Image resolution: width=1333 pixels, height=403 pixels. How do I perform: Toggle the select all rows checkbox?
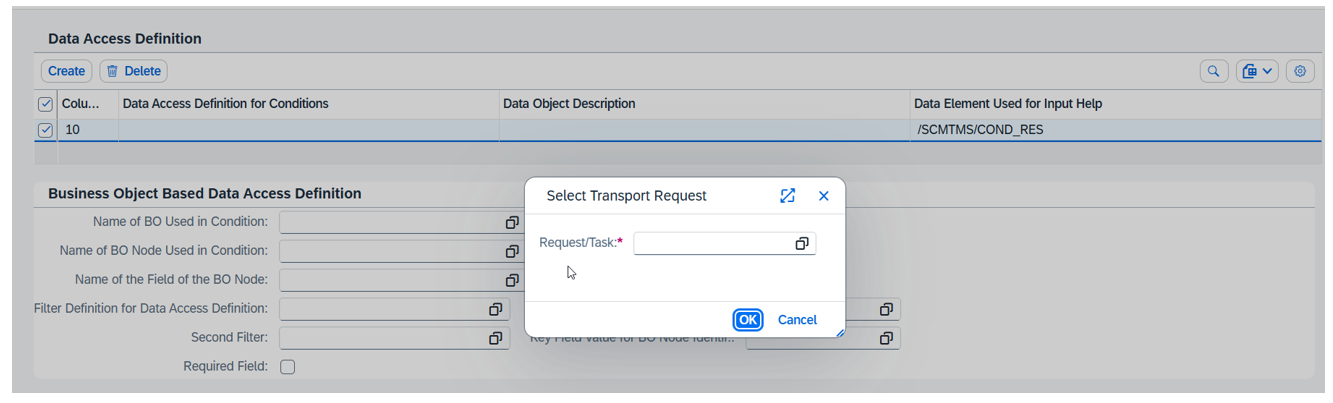point(45,104)
